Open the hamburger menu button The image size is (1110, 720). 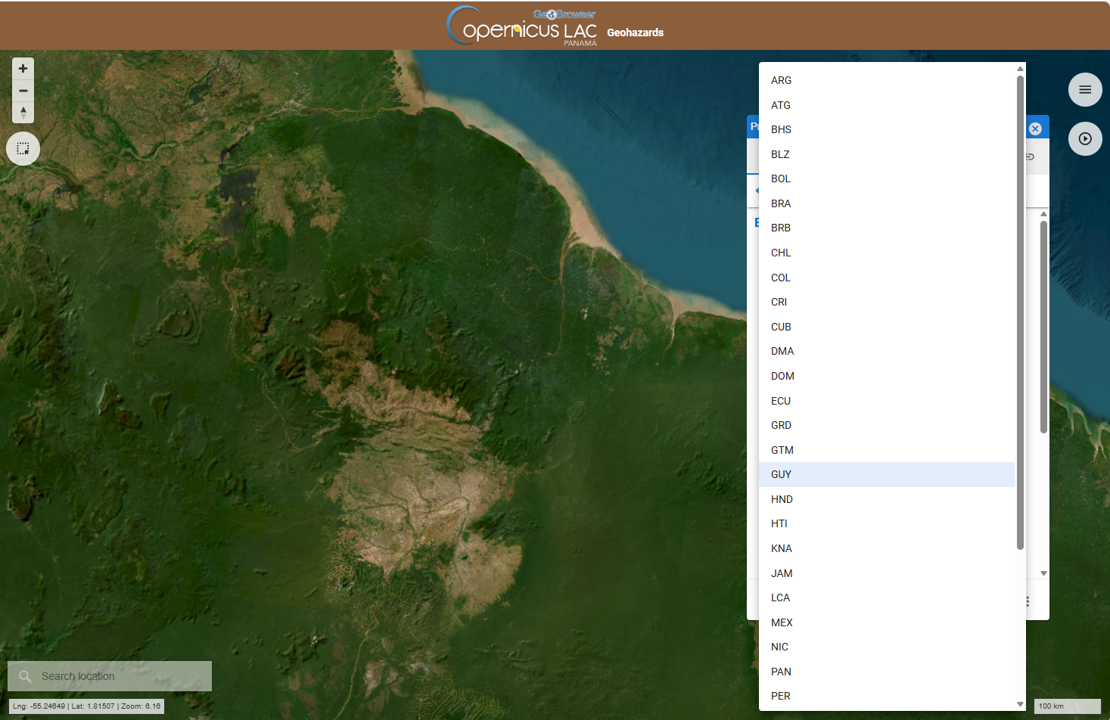point(1085,90)
